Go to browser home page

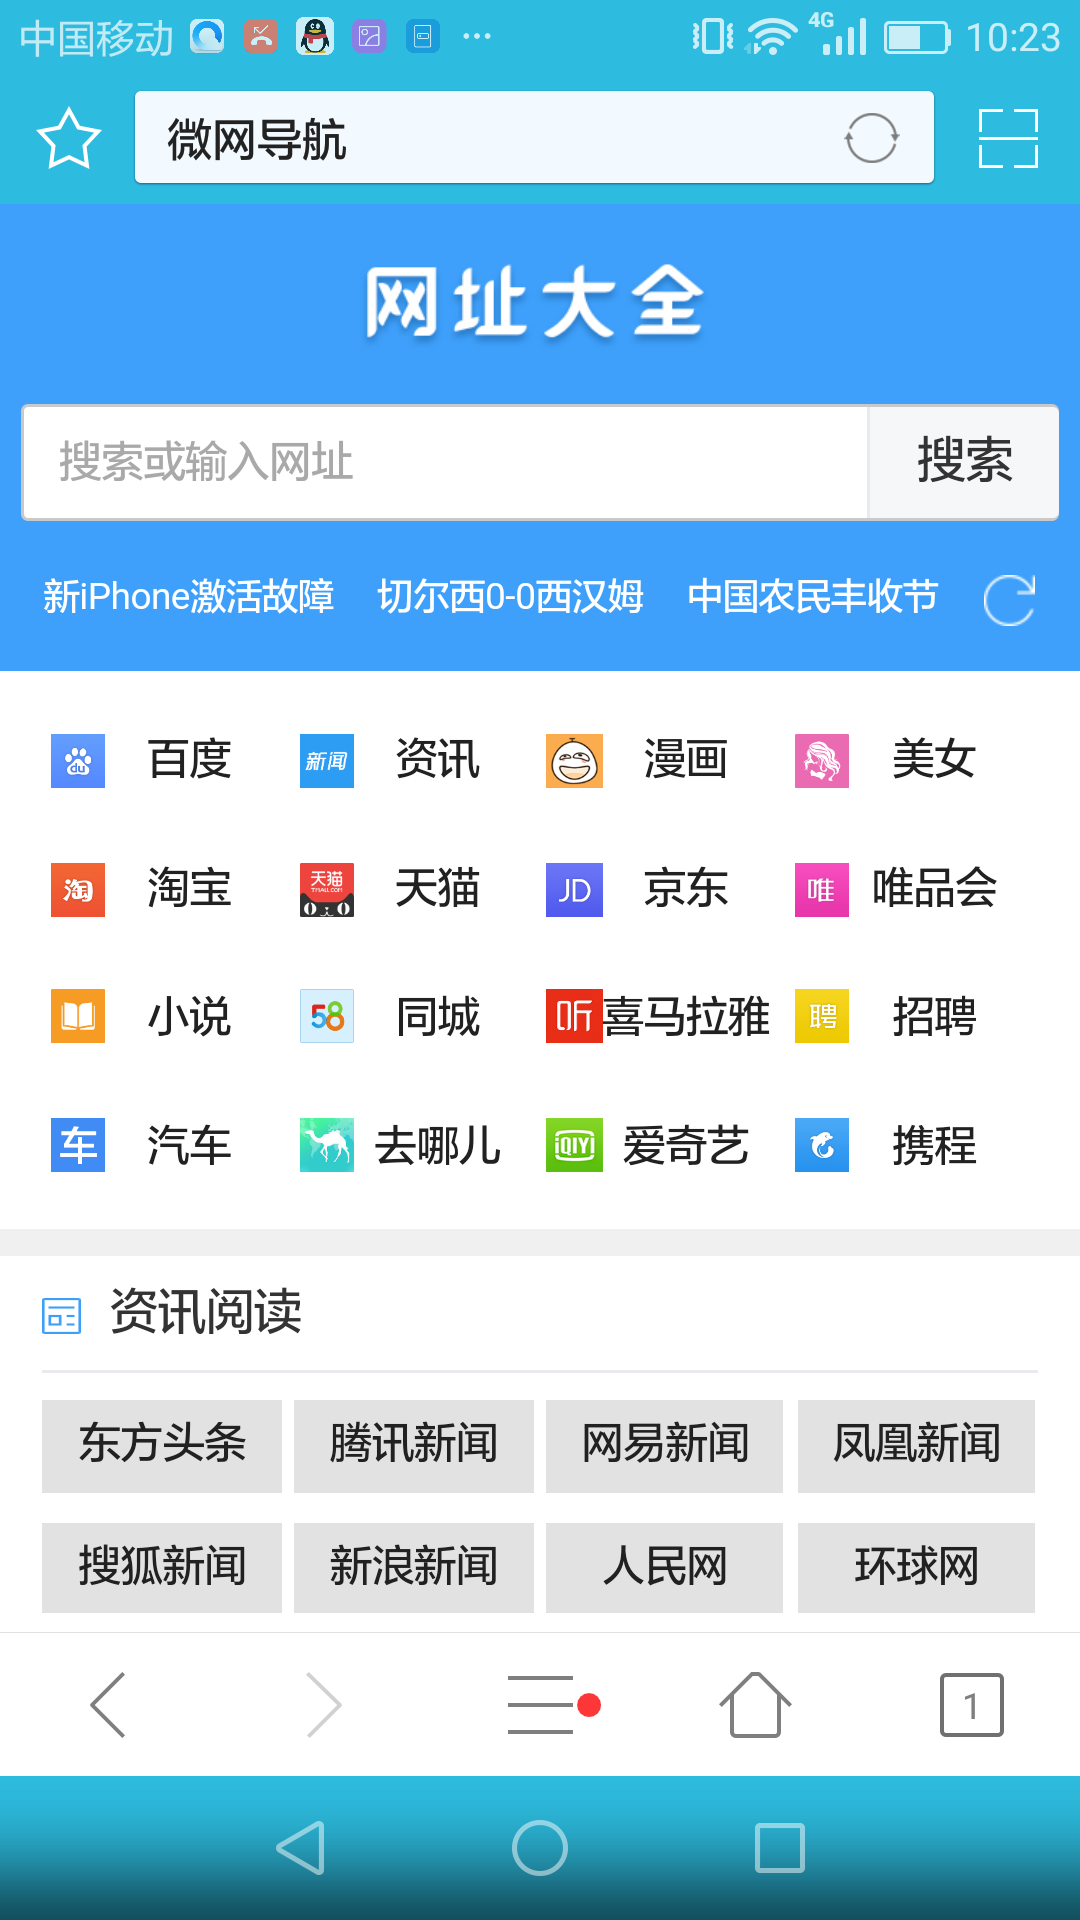755,1705
